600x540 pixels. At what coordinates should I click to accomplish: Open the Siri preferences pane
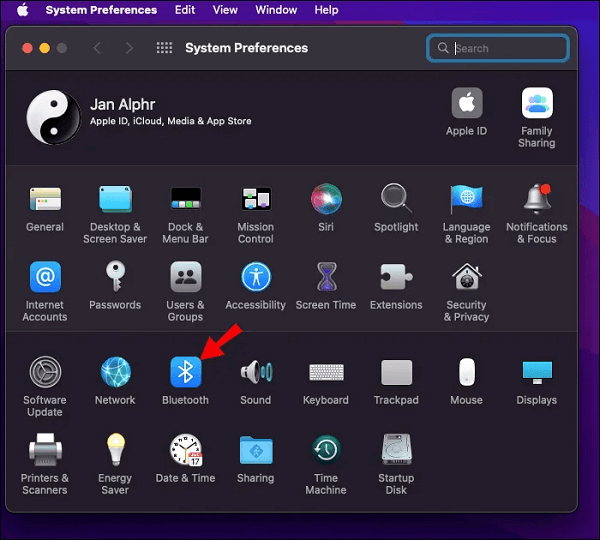click(326, 199)
